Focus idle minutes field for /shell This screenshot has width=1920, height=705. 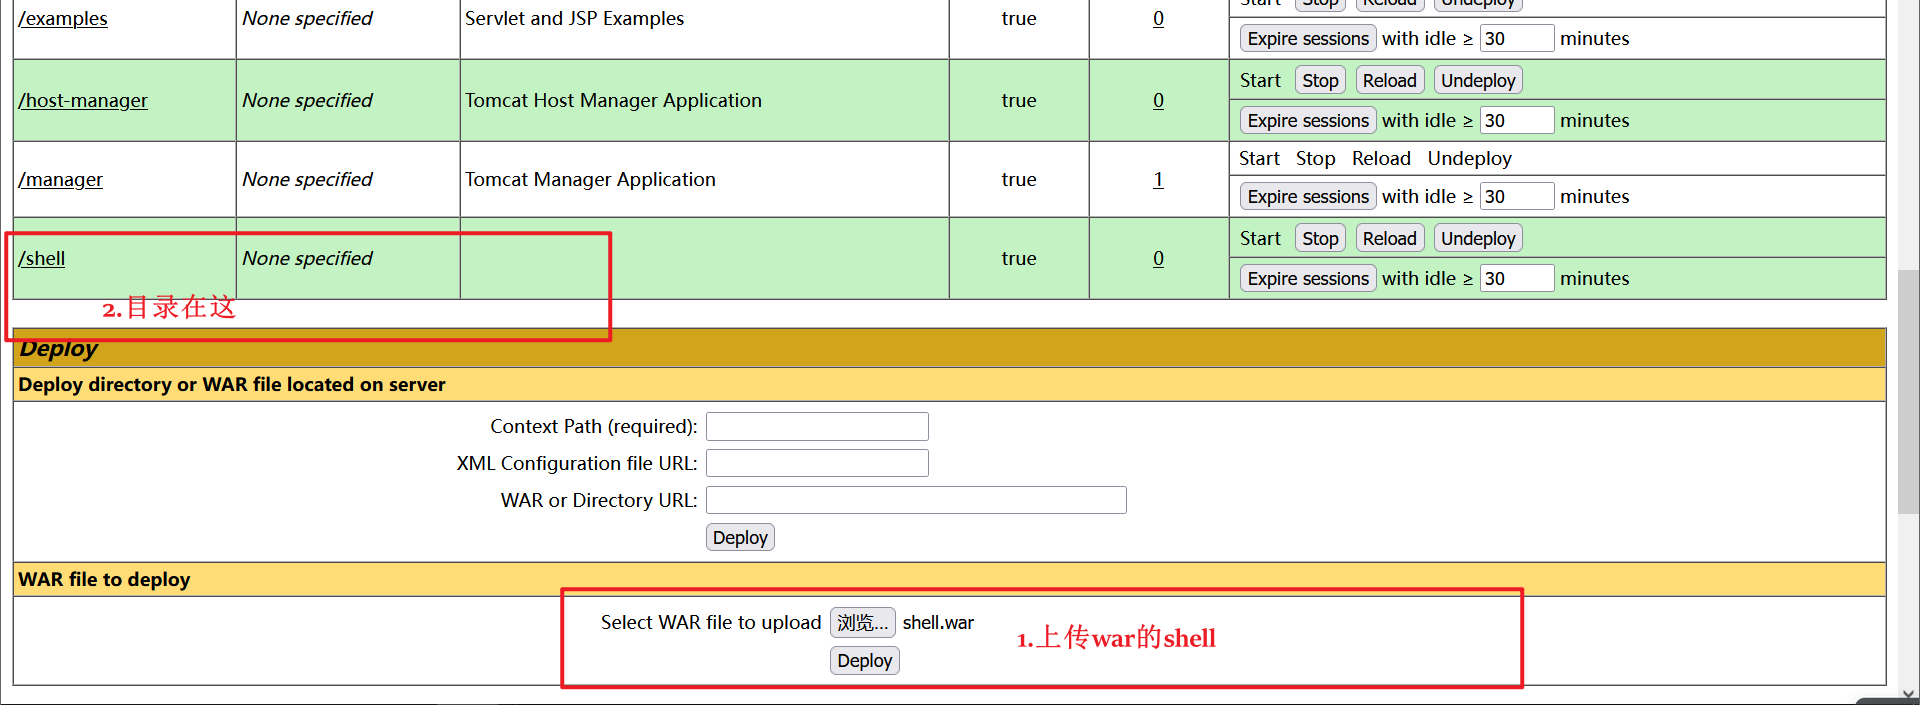tap(1517, 279)
